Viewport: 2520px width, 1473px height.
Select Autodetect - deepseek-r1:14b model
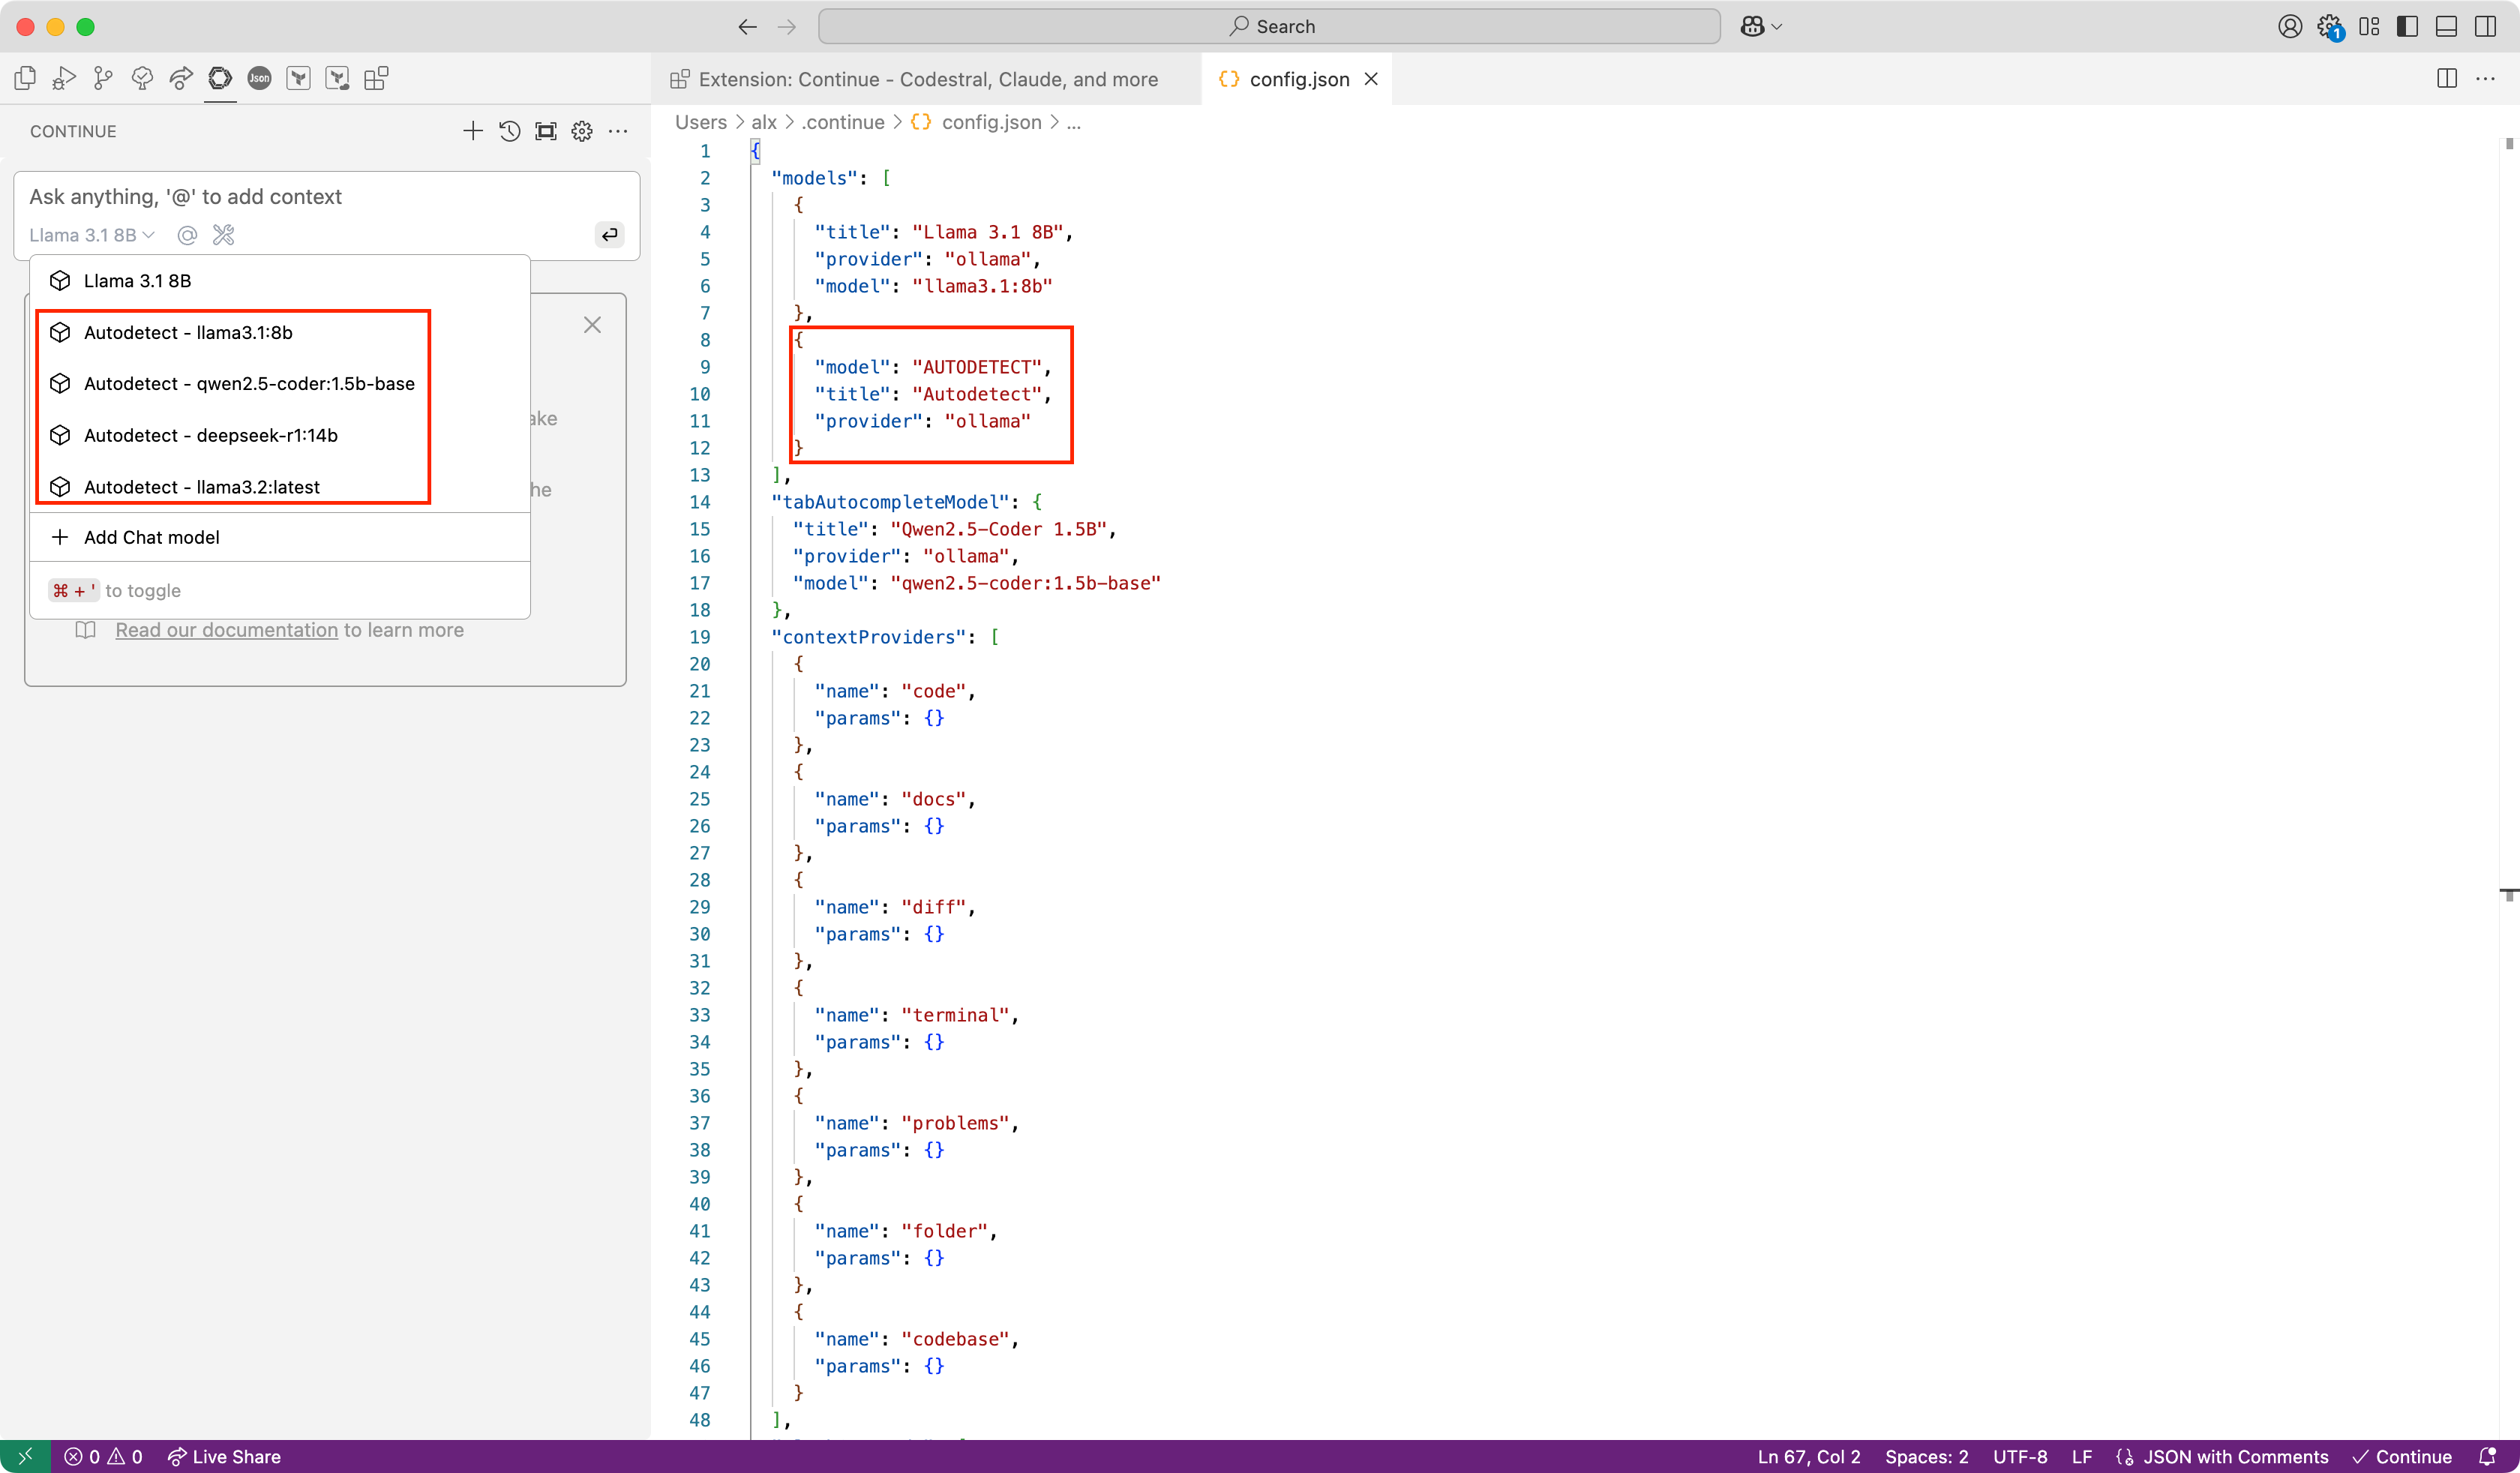pos(210,435)
